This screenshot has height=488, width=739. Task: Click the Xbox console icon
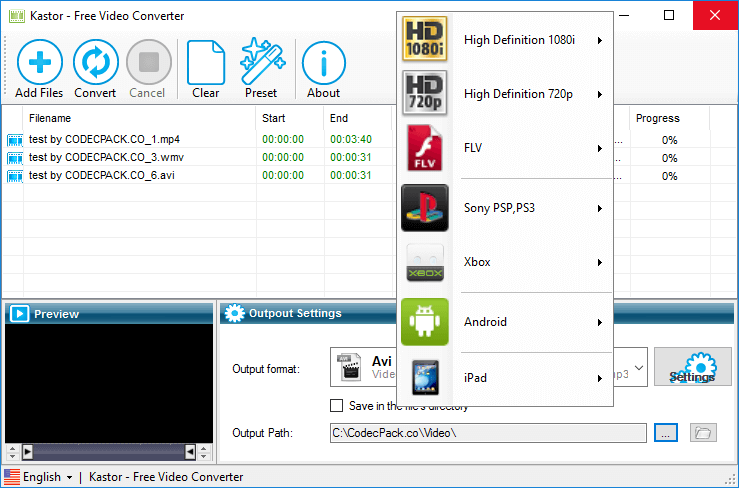(x=425, y=262)
